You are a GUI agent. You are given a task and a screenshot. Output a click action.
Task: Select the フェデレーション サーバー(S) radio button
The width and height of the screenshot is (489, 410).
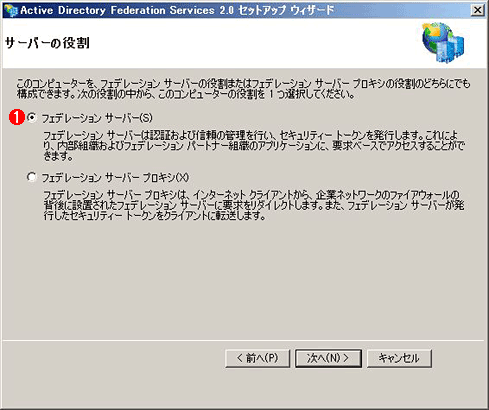click(32, 117)
